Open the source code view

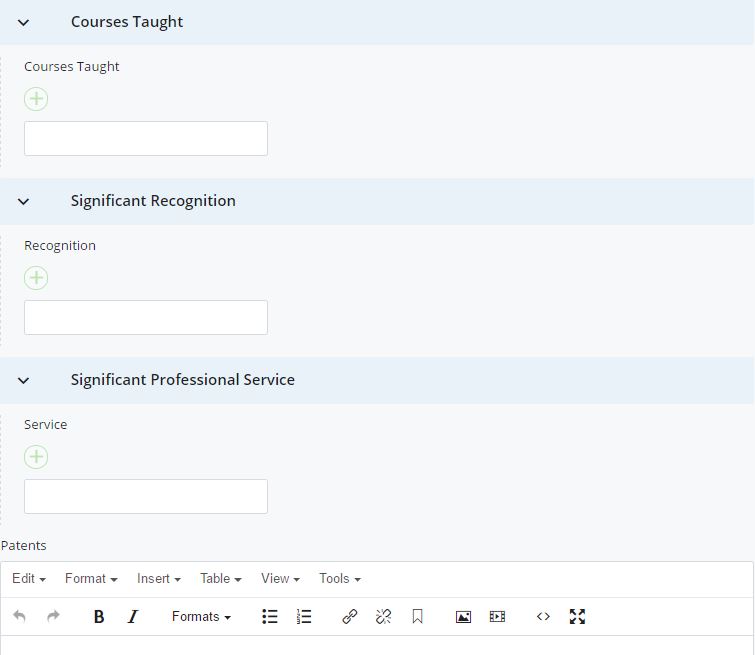click(x=543, y=617)
